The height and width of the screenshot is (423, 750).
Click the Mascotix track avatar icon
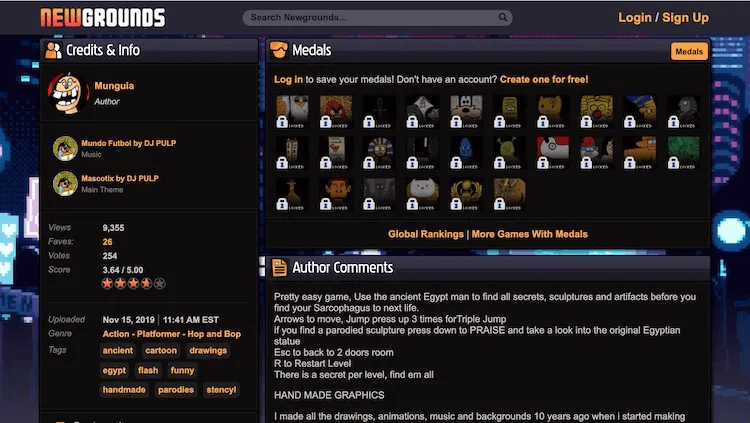coord(65,184)
